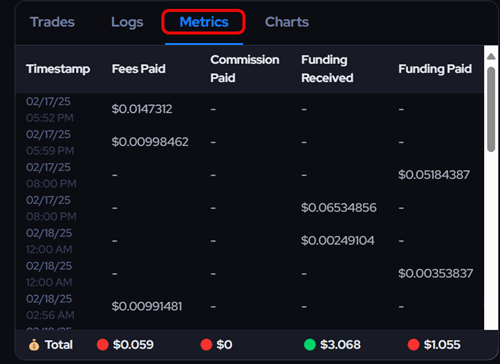Click the Funding Paid column header
The height and width of the screenshot is (364, 500).
point(435,69)
